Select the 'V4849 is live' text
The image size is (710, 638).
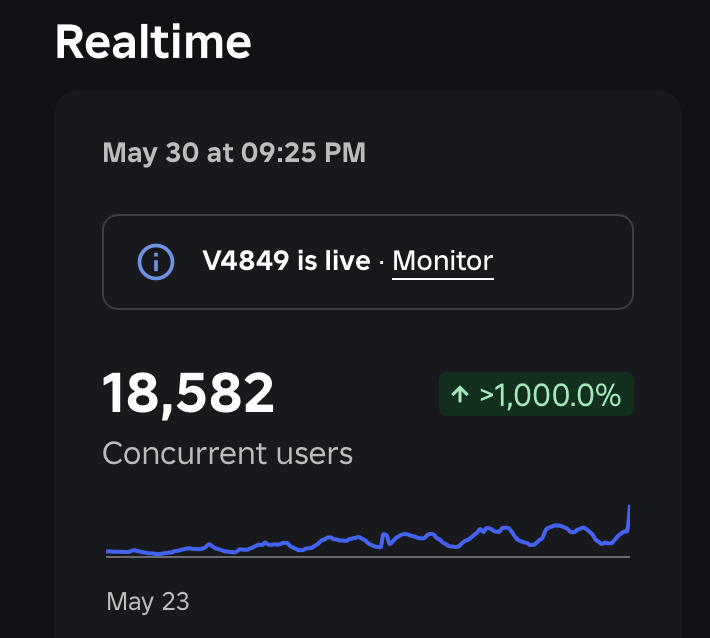(x=287, y=261)
